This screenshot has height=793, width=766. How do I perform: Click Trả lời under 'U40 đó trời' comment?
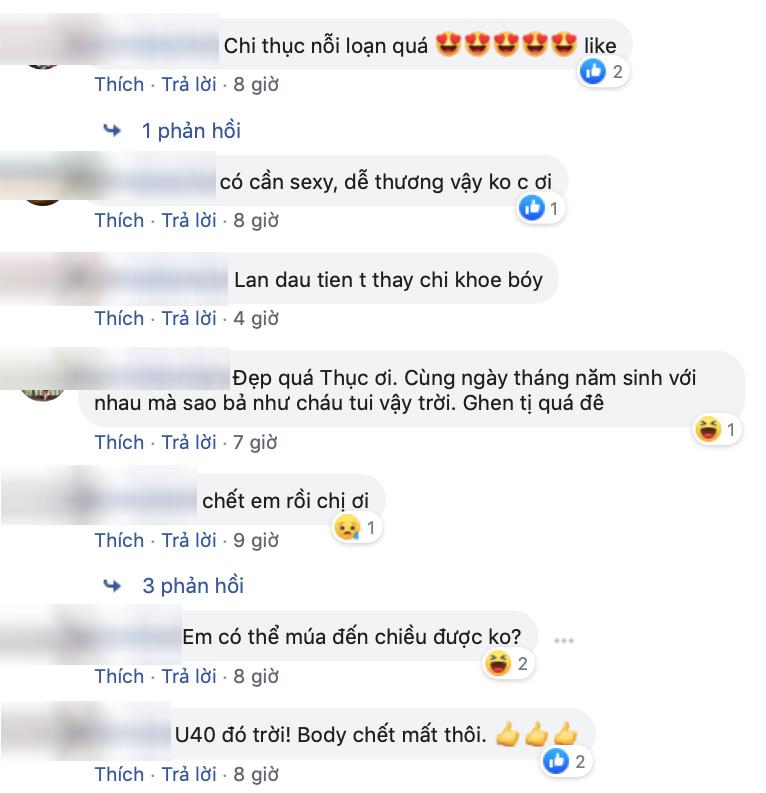click(x=189, y=774)
